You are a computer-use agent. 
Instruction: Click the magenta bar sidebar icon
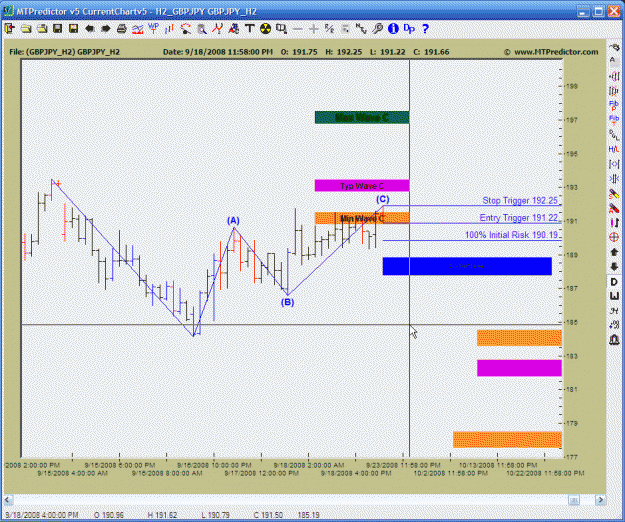pyautogui.click(x=614, y=223)
